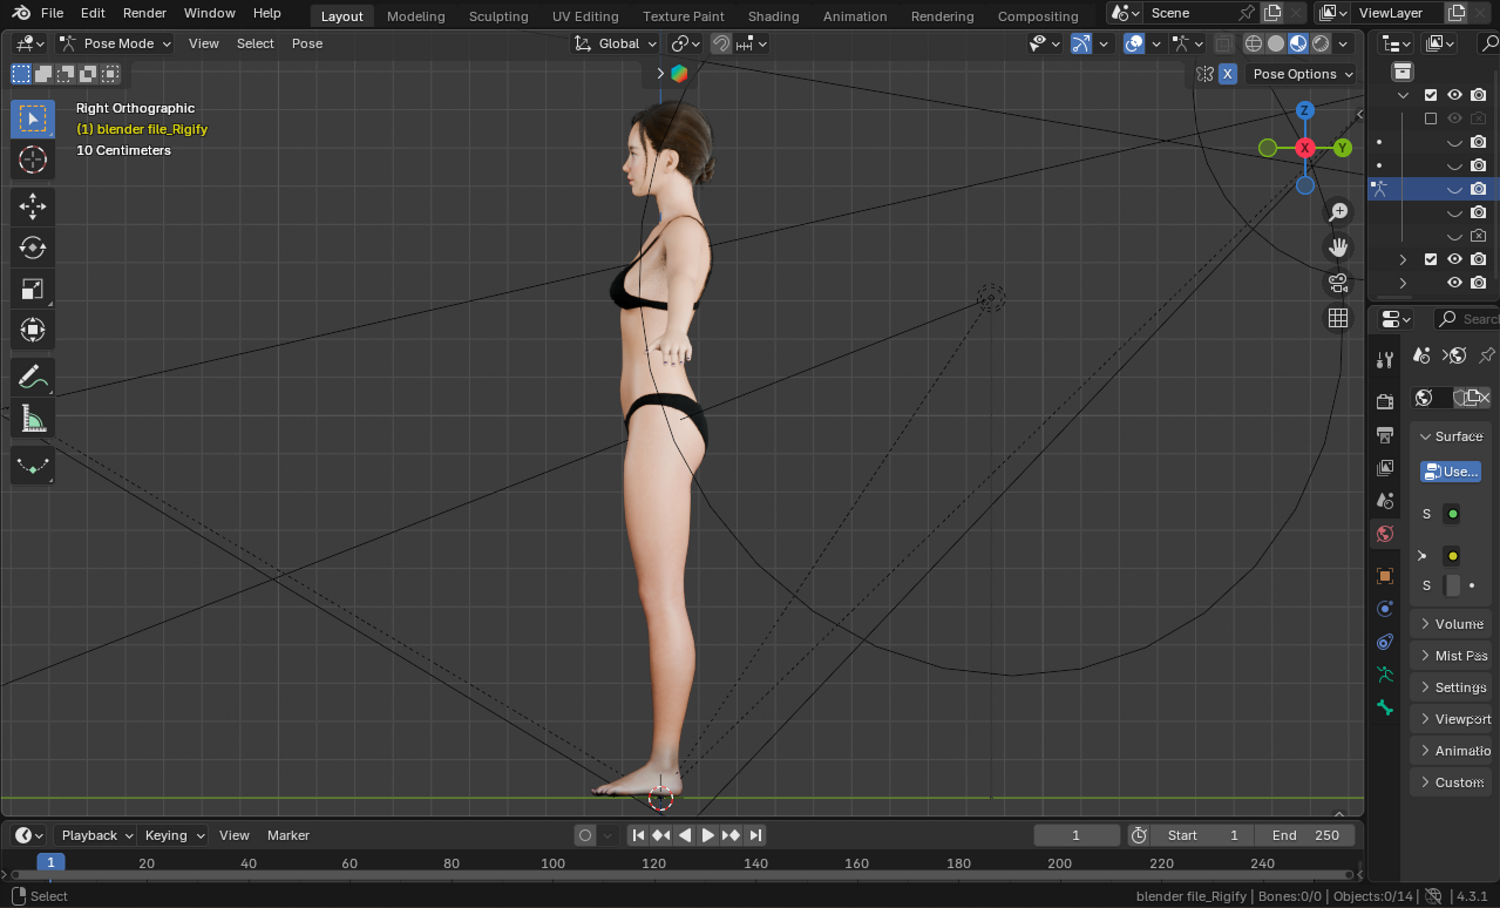Open the File menu
Viewport: 1500px width, 908px height.
(x=52, y=13)
